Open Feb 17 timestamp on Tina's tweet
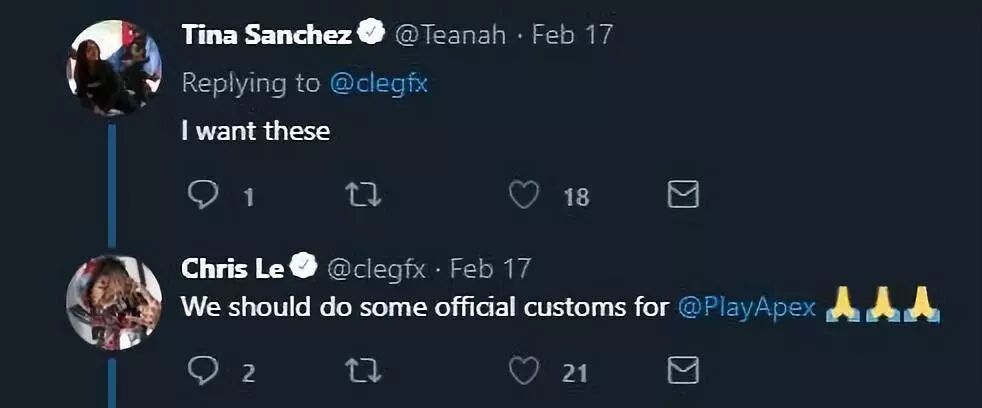Screen dimensions: 982x408 572,34
